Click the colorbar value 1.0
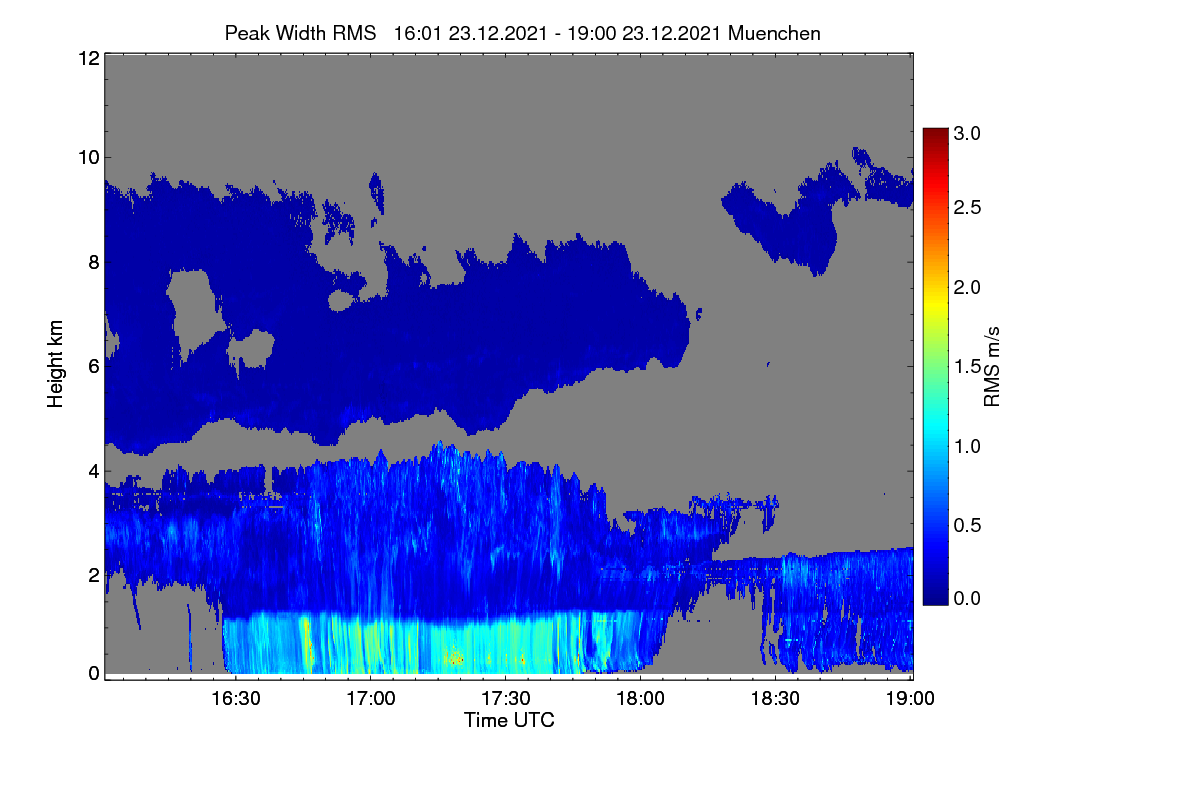The height and width of the screenshot is (800, 1200). click(967, 446)
